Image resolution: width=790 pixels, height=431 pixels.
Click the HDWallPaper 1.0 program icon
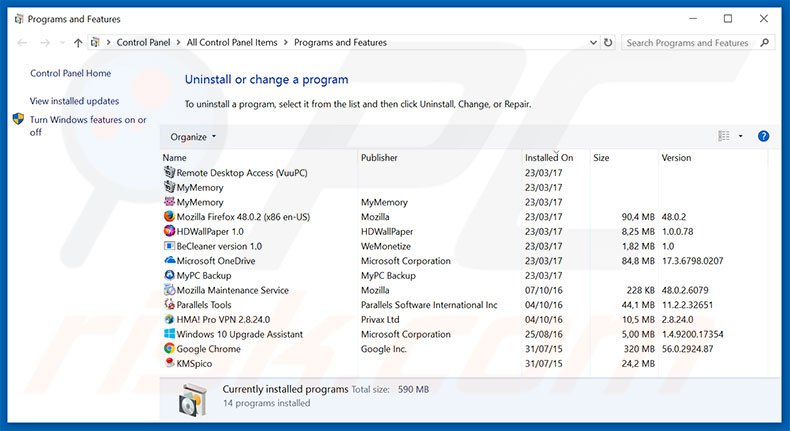(x=169, y=231)
